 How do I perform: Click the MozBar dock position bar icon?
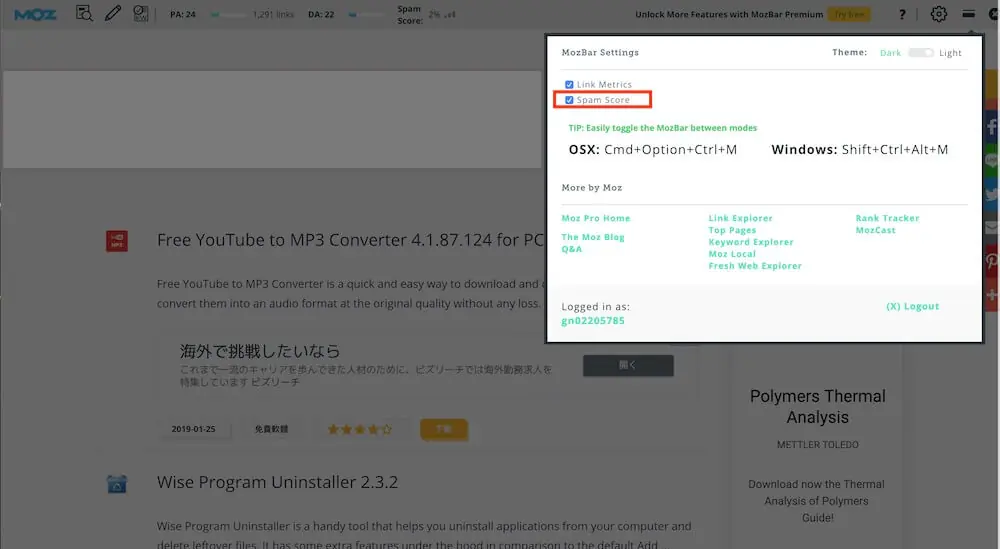pyautogui.click(x=968, y=14)
